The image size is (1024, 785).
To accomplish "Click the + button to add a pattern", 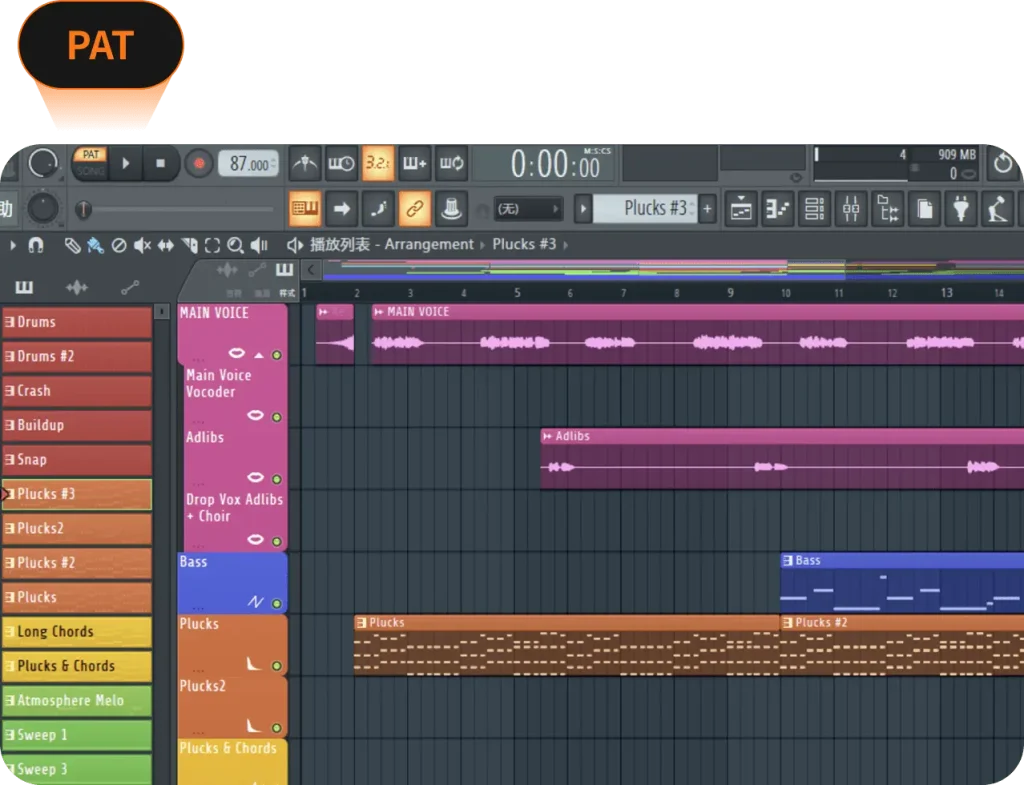I will click(707, 208).
